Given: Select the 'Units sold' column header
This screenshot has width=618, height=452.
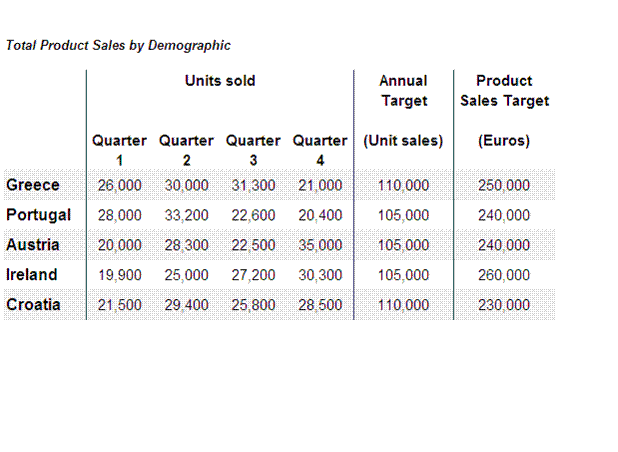Looking at the screenshot, I should tap(220, 81).
